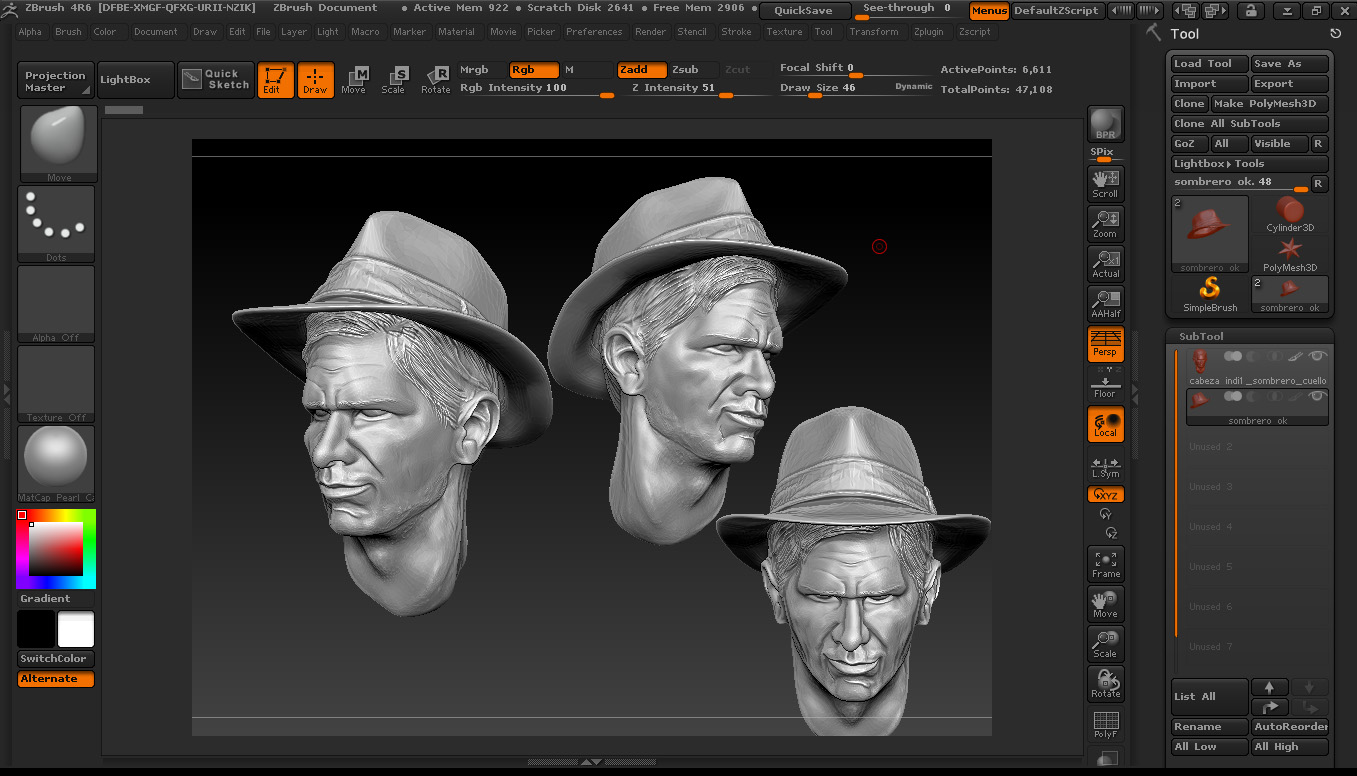1357x776 pixels.
Task: Open the Render menu
Action: [x=651, y=32]
